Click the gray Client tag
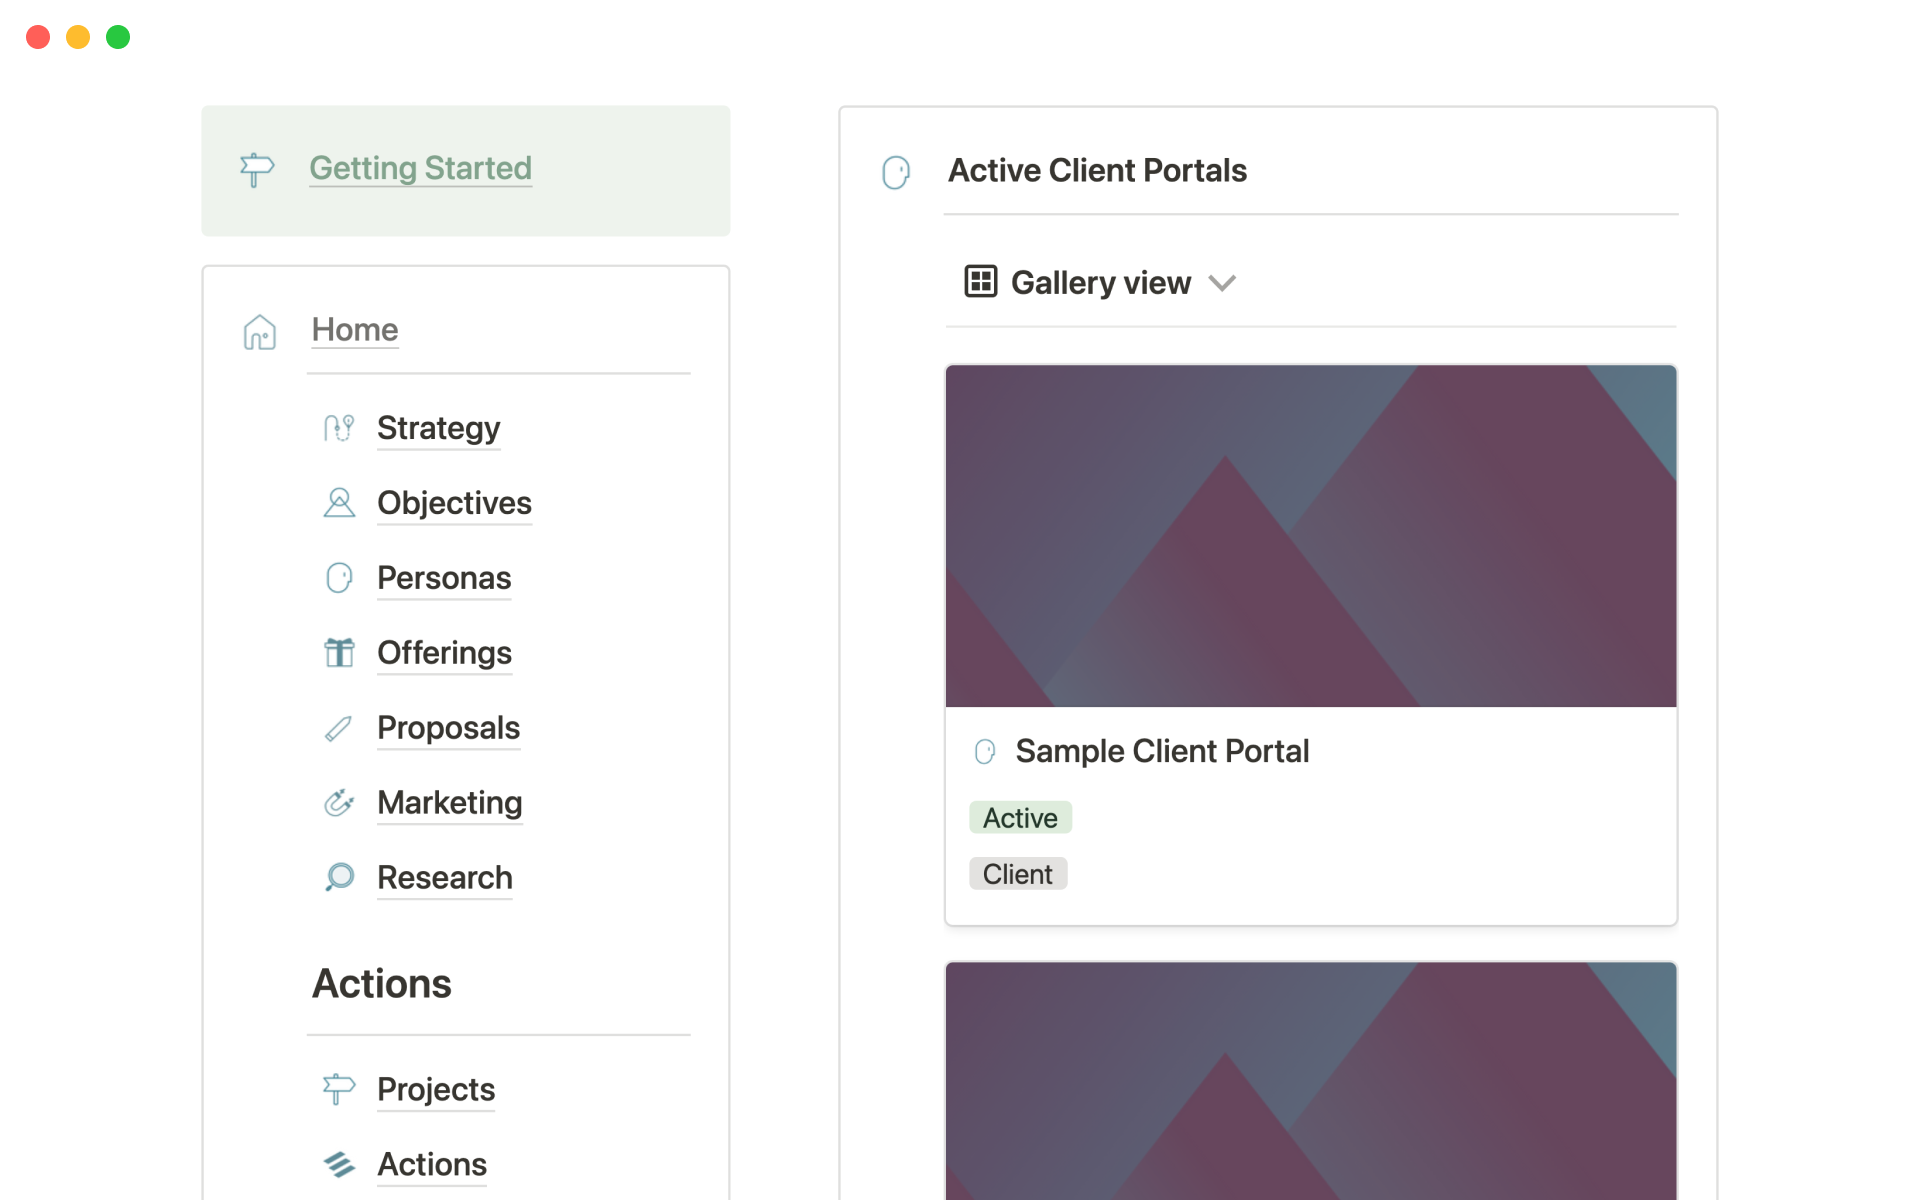The width and height of the screenshot is (1920, 1200). [1017, 874]
